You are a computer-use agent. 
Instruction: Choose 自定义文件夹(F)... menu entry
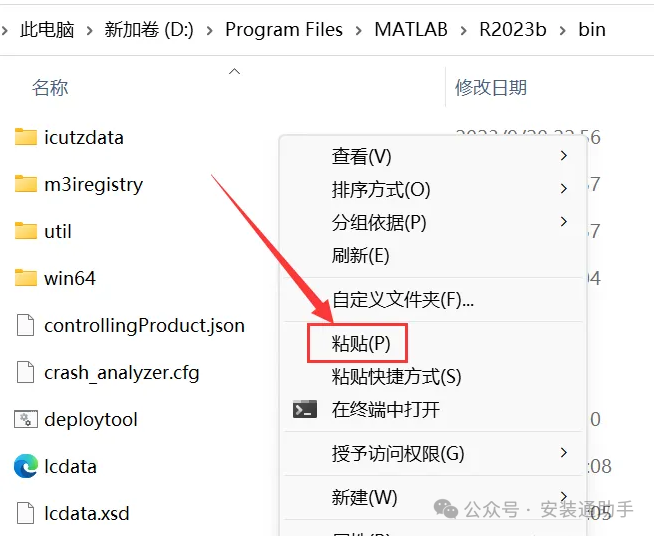pyautogui.click(x=433, y=300)
